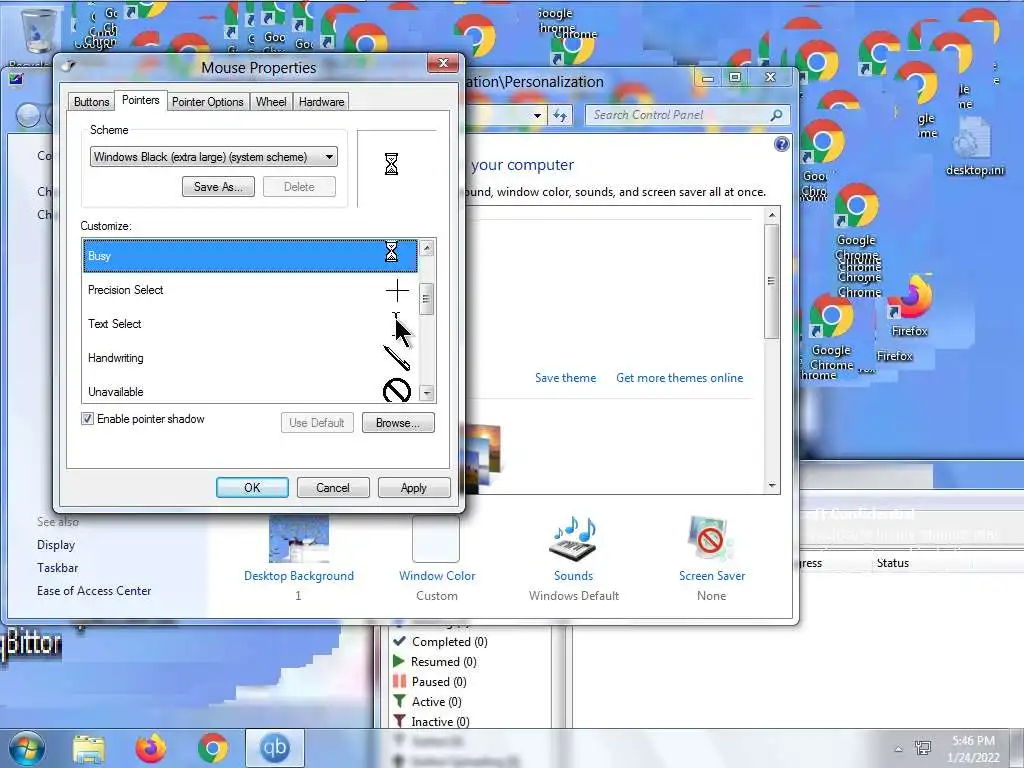1024x768 pixels.
Task: Click the Save theme link
Action: click(x=566, y=377)
